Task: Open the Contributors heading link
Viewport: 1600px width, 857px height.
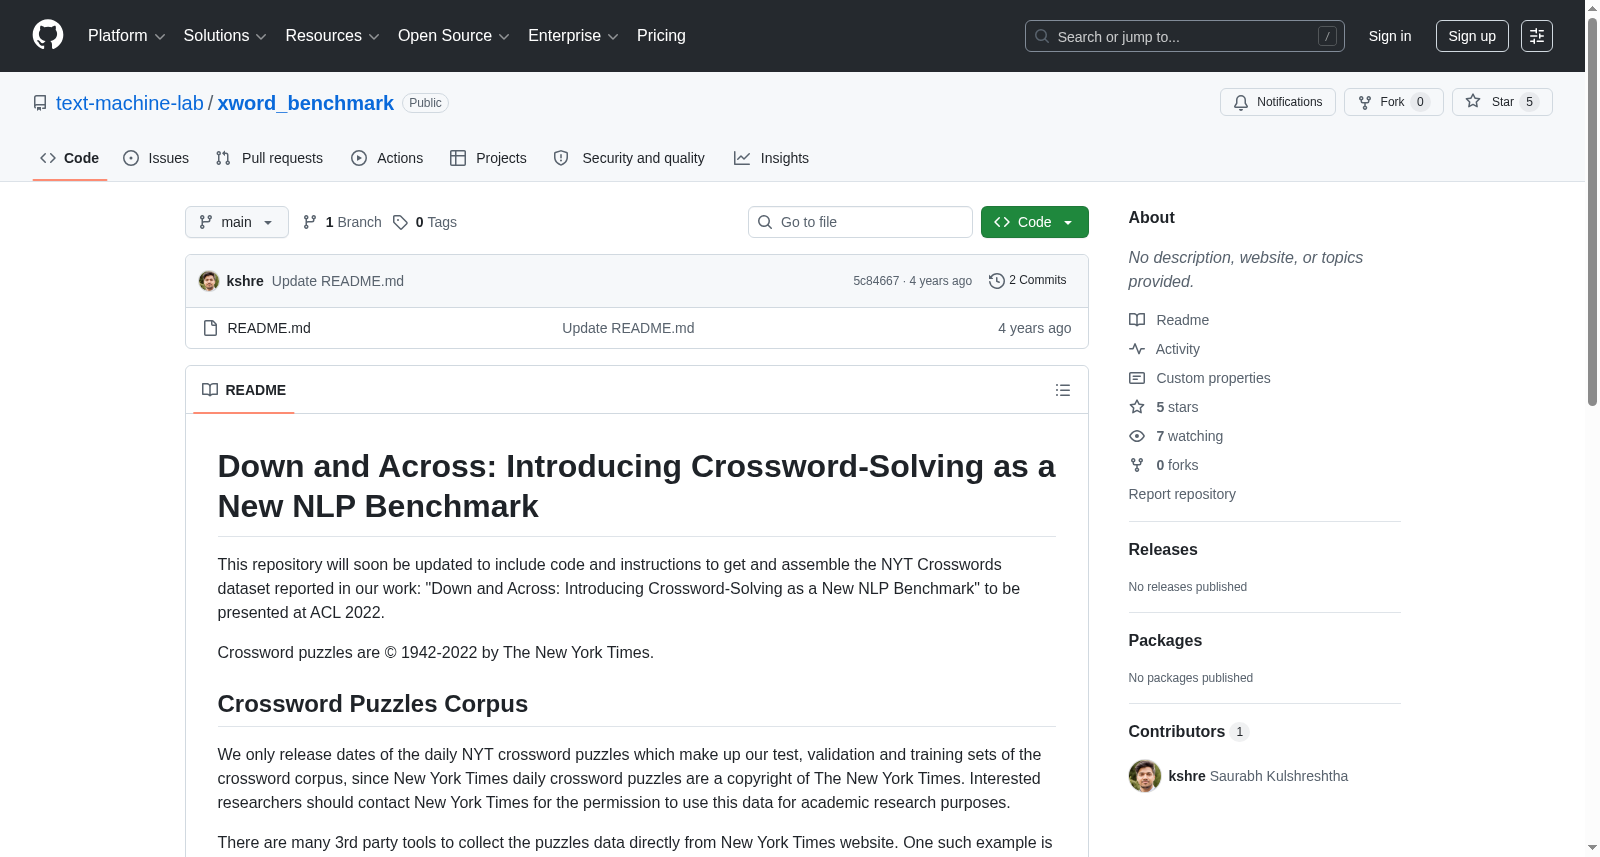Action: [1189, 732]
